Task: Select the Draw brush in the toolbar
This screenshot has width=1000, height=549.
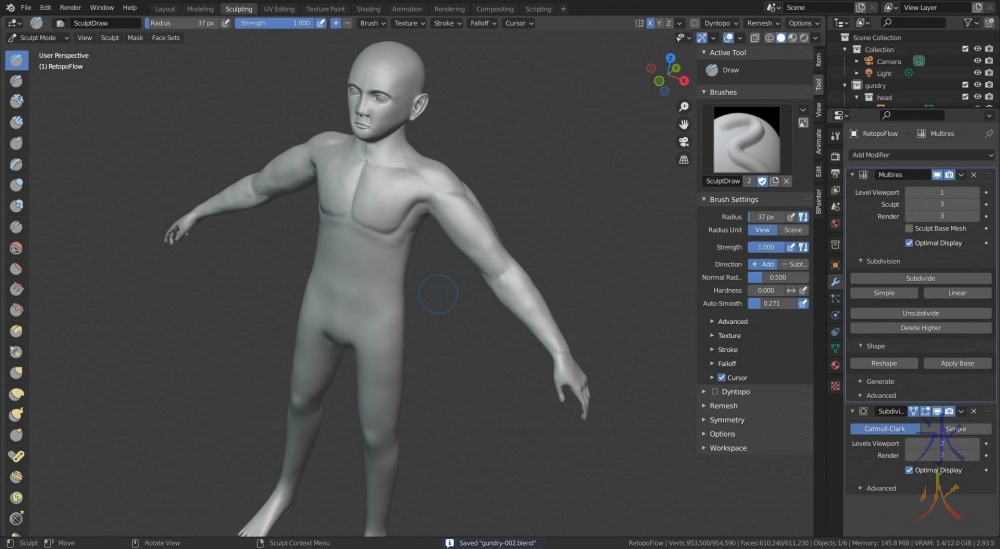Action: 17,60
